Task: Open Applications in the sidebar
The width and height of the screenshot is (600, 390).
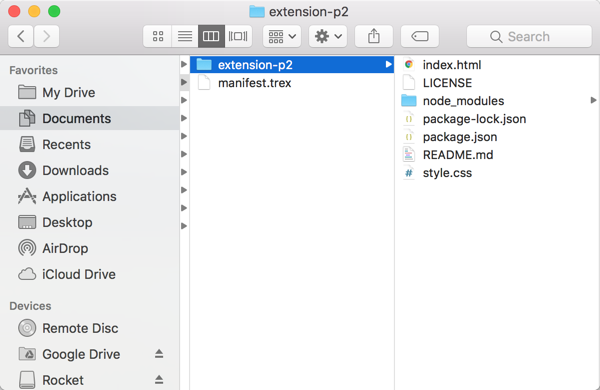Action: click(90, 196)
